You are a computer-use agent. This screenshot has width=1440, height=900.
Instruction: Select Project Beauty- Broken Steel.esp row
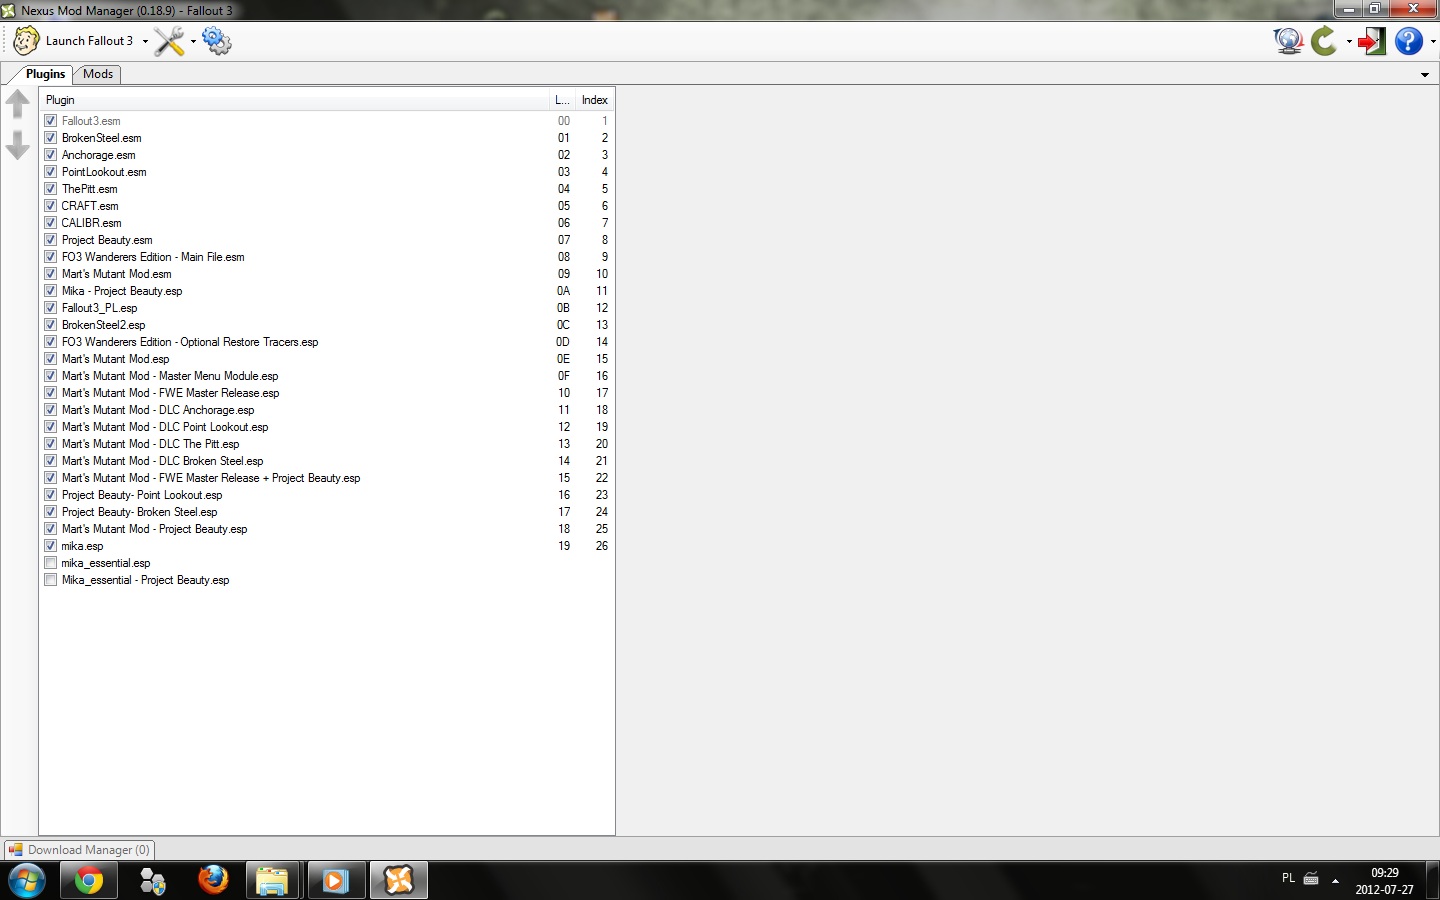tap(326, 512)
